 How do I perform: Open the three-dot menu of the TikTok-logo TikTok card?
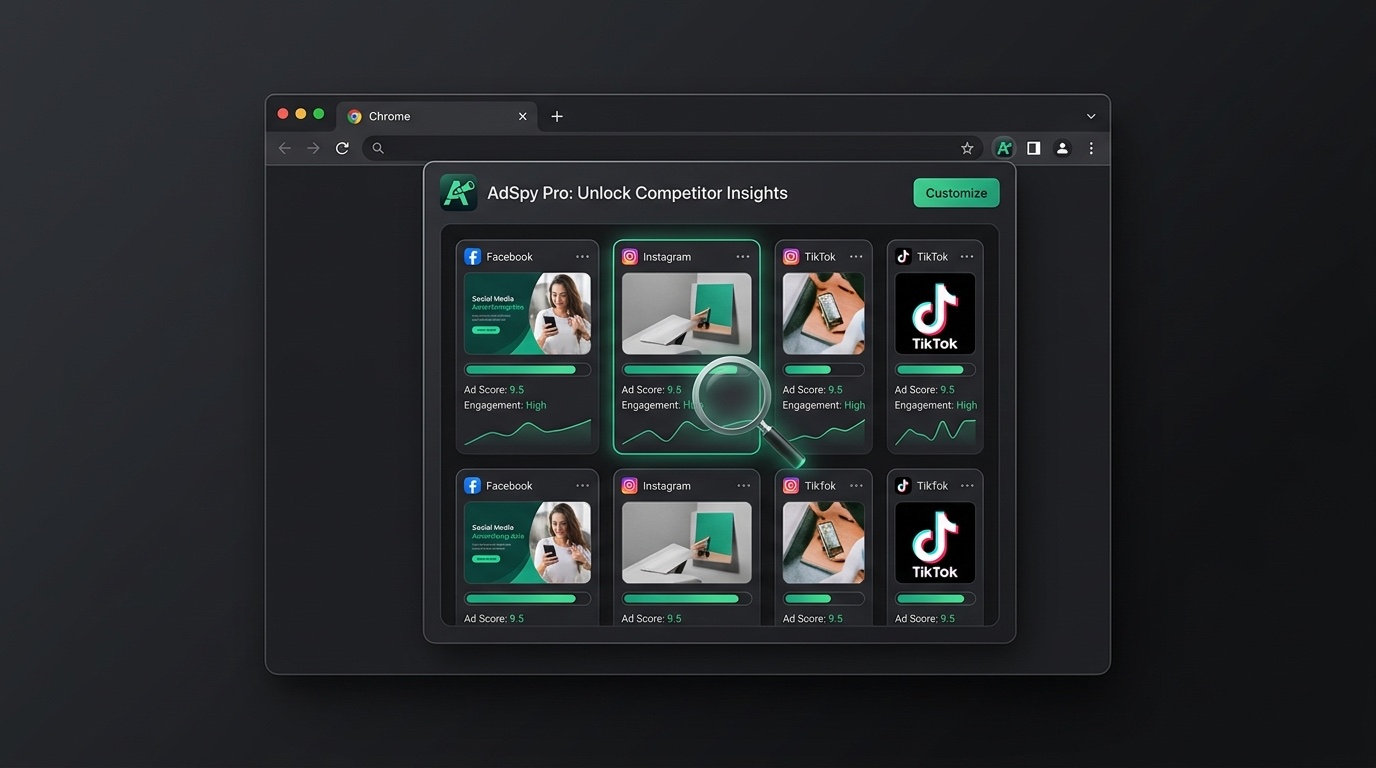(967, 257)
